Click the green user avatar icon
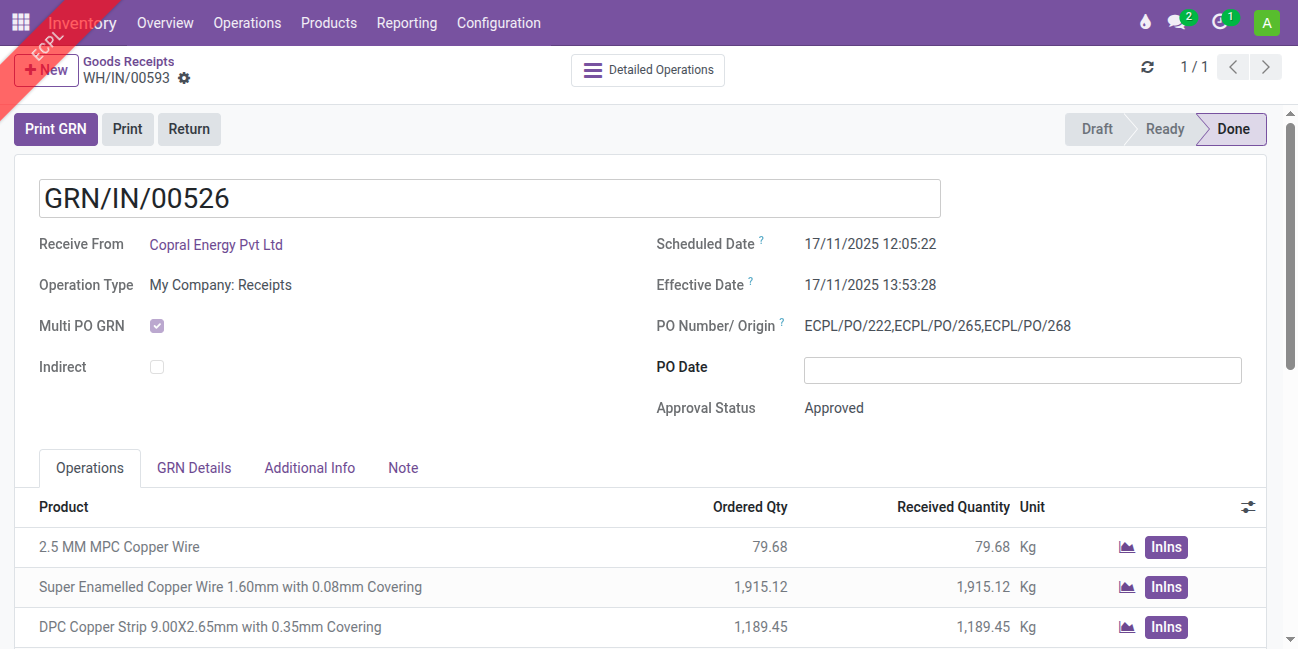 1267,22
